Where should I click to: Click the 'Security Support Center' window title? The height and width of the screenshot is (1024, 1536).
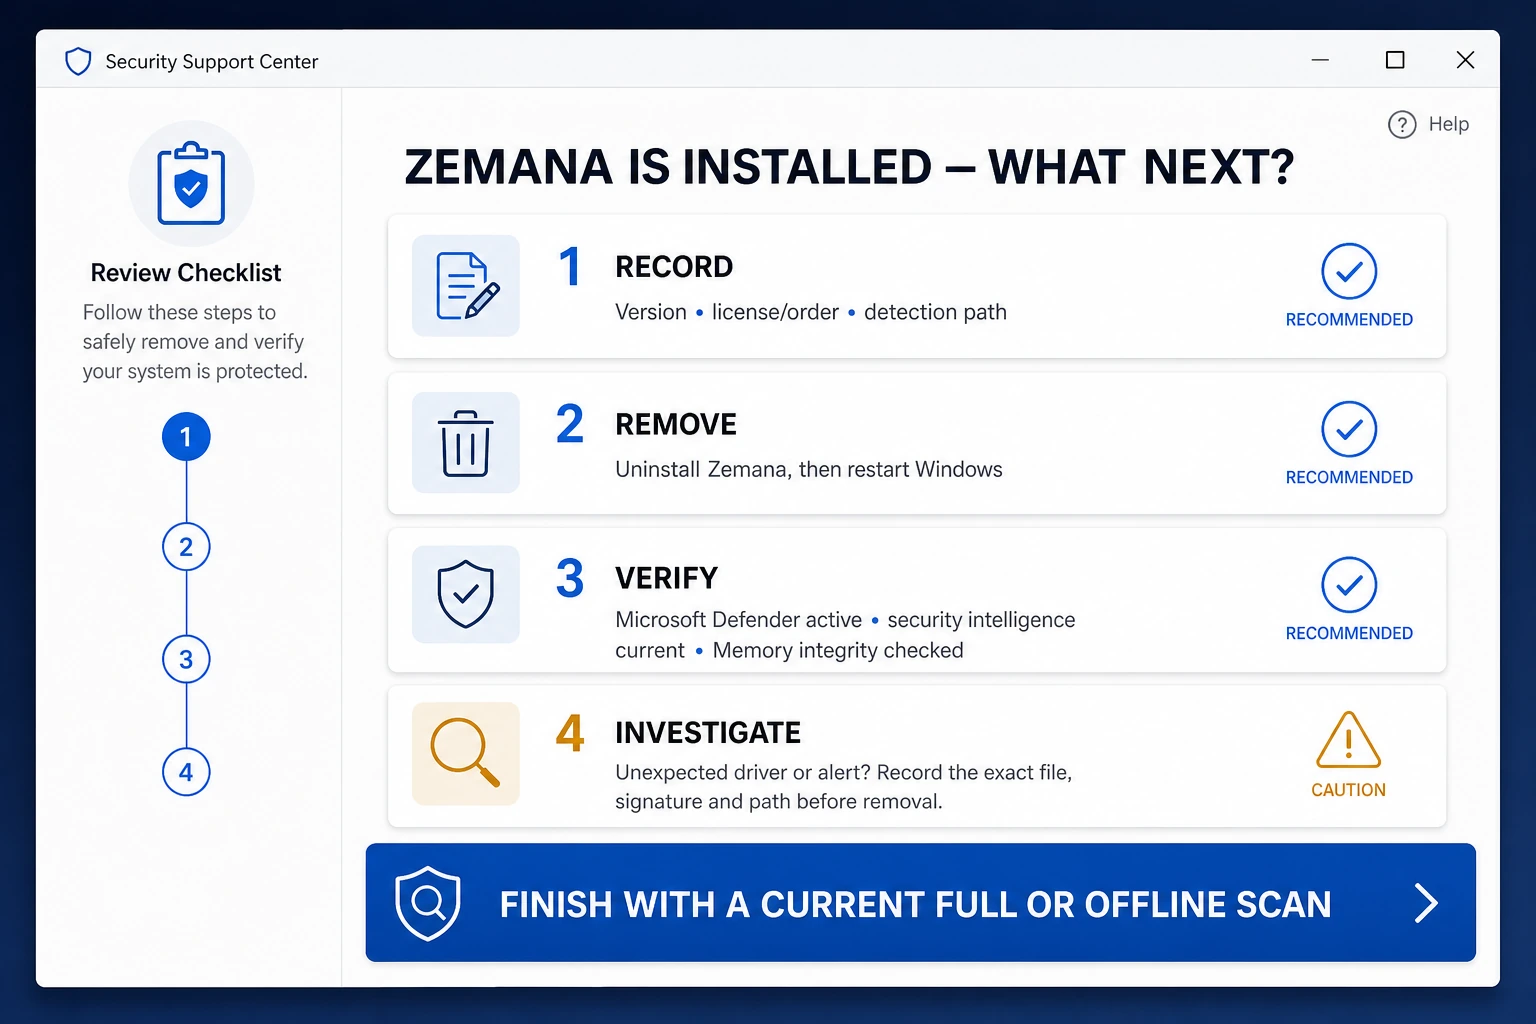click(x=212, y=62)
